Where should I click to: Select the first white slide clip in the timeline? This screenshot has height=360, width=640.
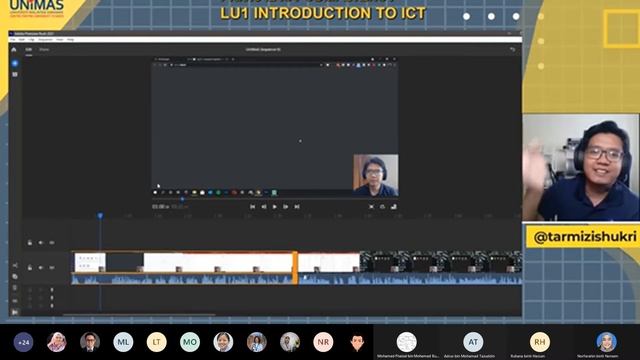pyautogui.click(x=90, y=262)
